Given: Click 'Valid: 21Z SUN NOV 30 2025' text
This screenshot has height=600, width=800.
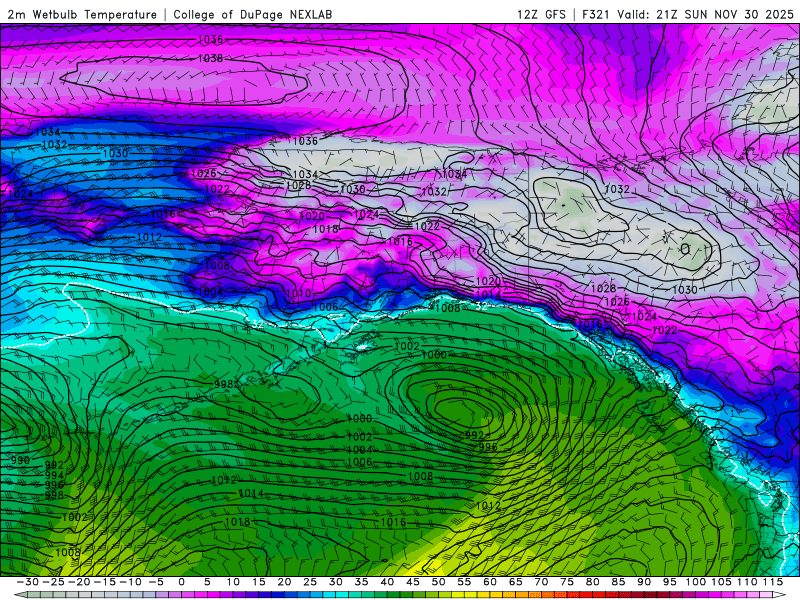Looking at the screenshot, I should coord(706,15).
